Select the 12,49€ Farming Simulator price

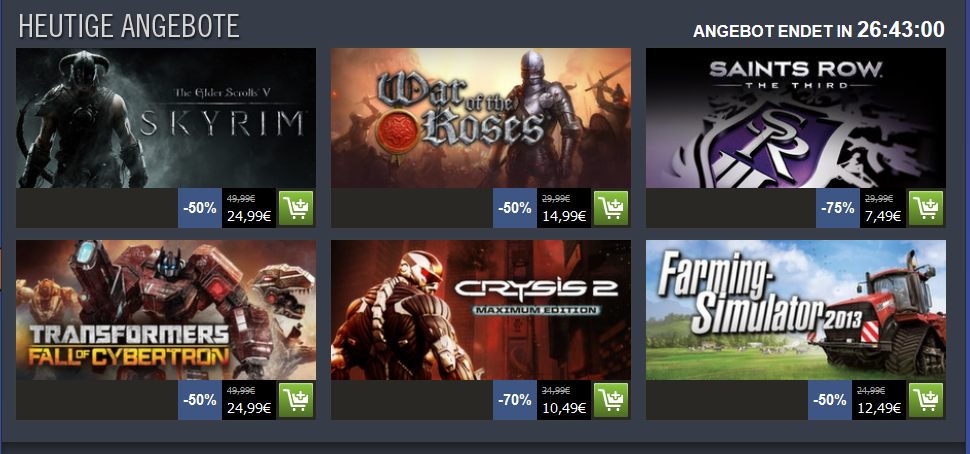click(x=879, y=408)
